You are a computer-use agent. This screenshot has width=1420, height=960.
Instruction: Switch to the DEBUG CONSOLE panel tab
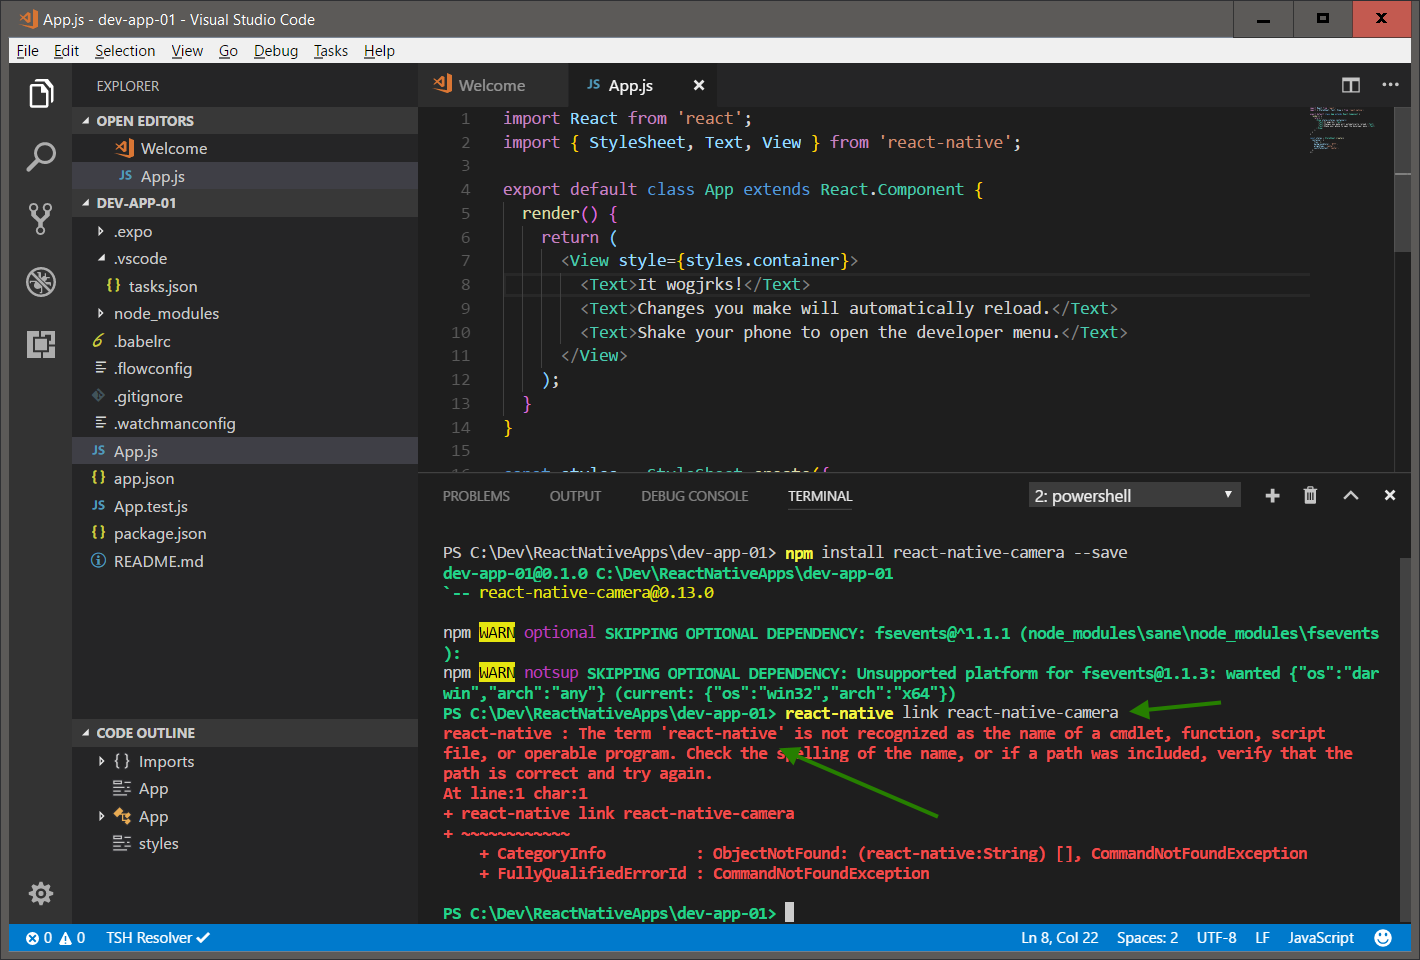[695, 496]
